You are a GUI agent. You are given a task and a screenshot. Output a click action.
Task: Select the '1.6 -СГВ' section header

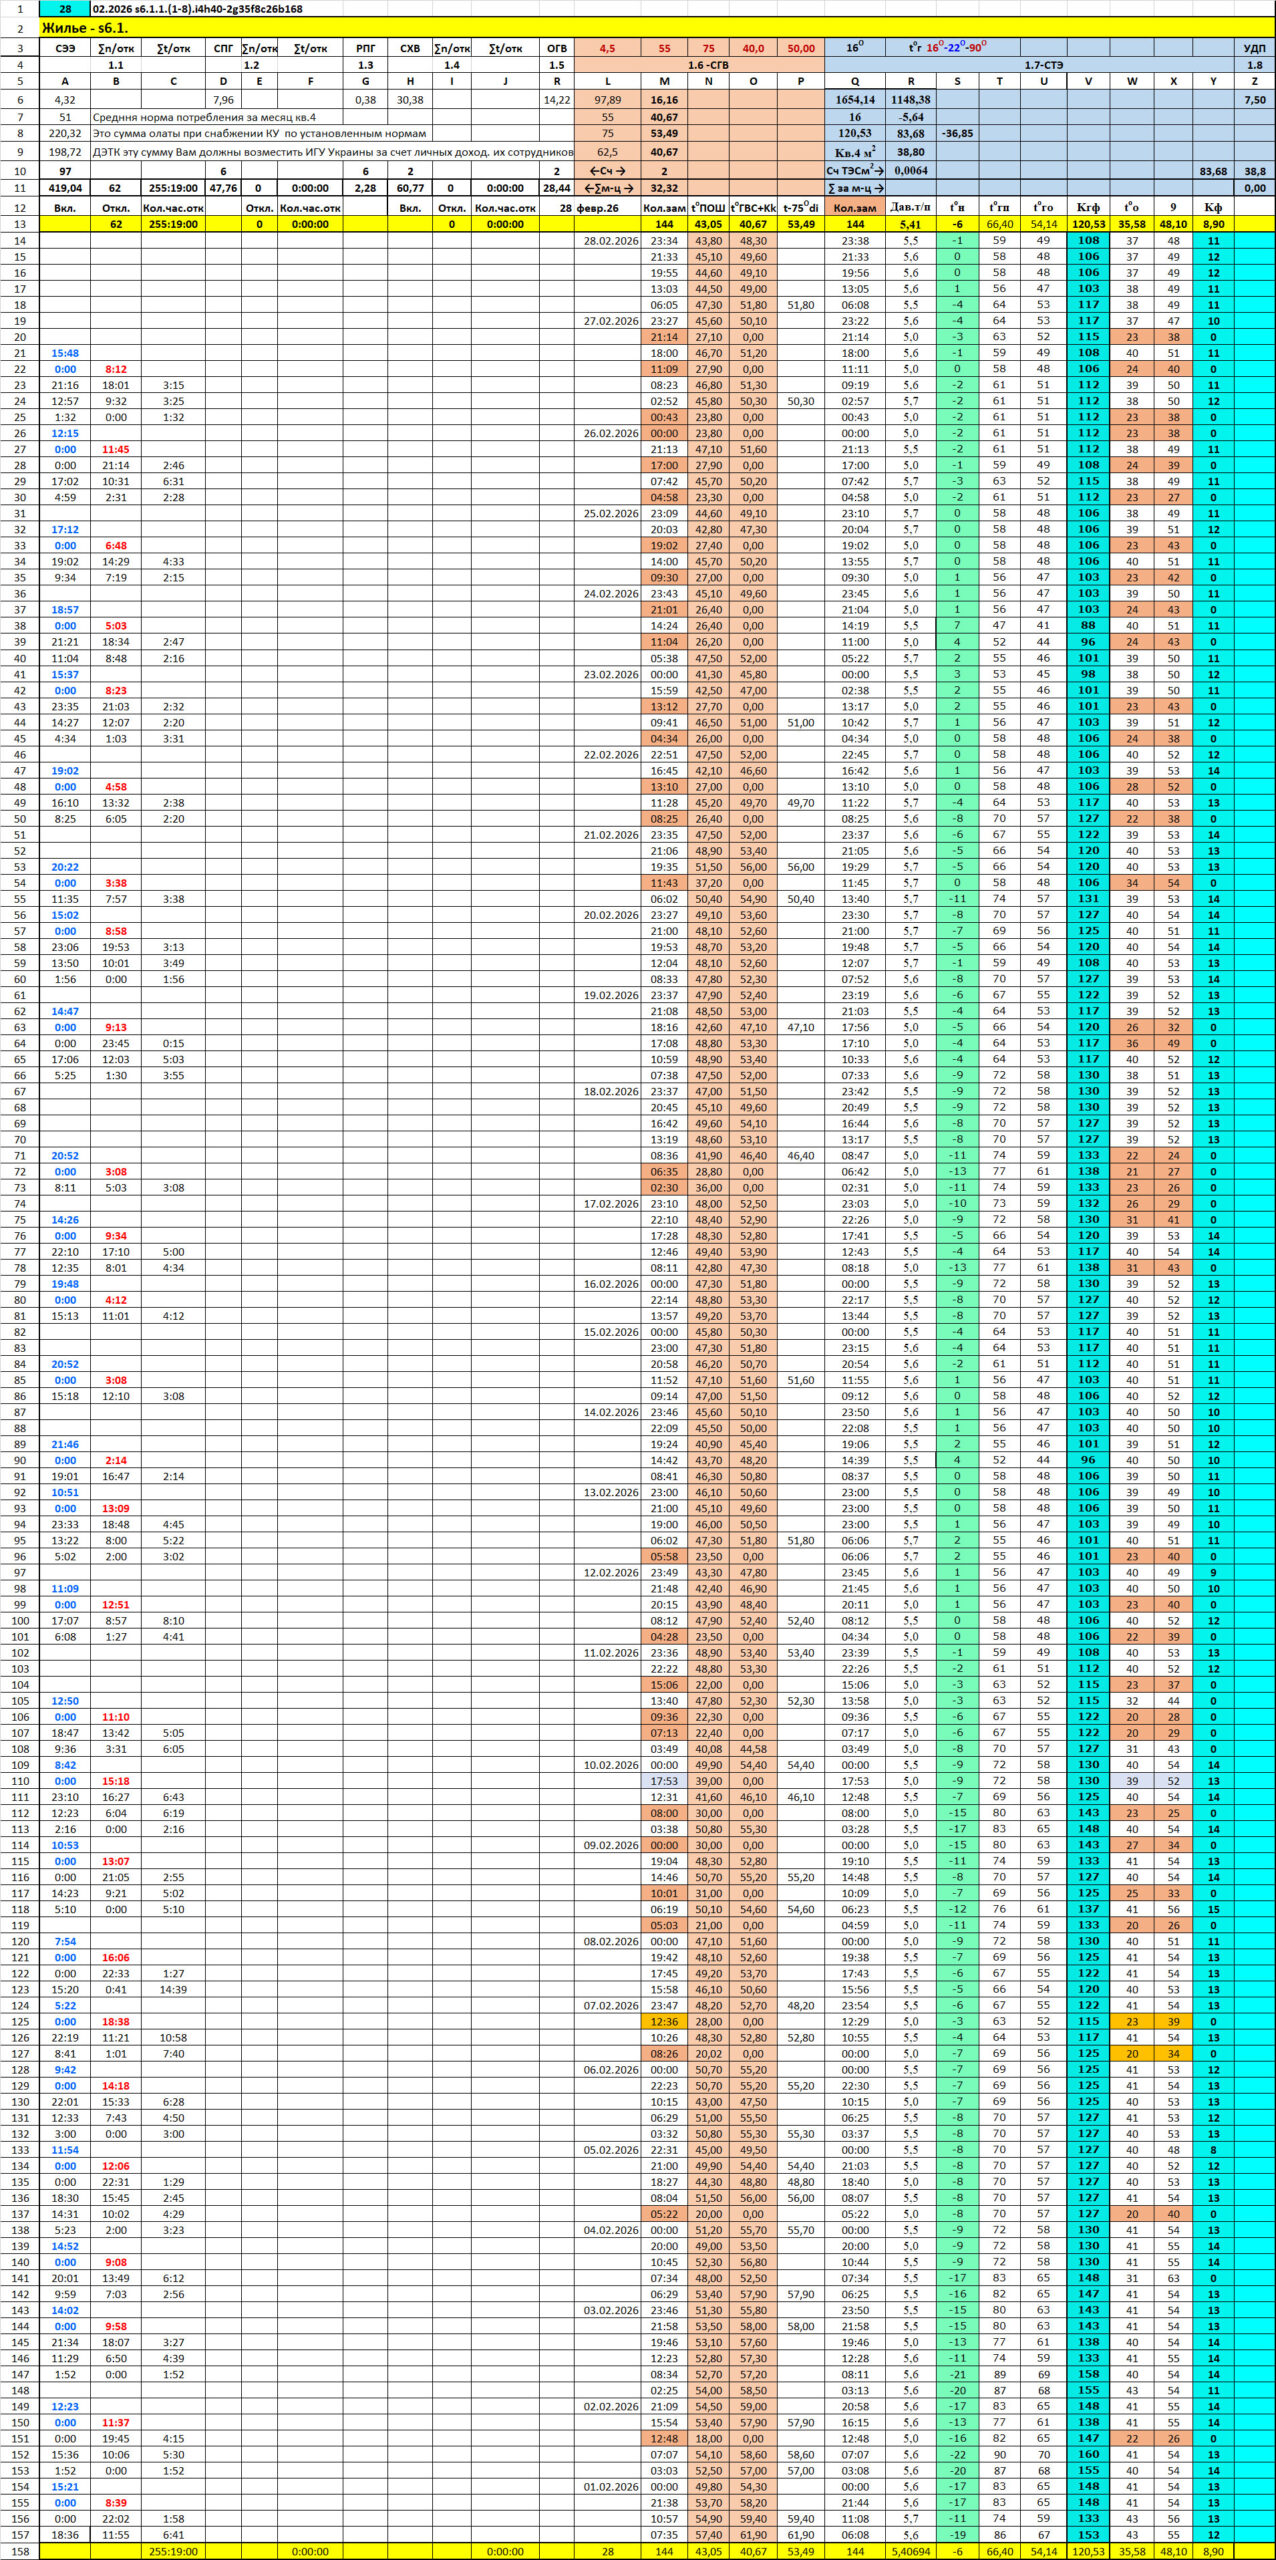click(x=708, y=65)
